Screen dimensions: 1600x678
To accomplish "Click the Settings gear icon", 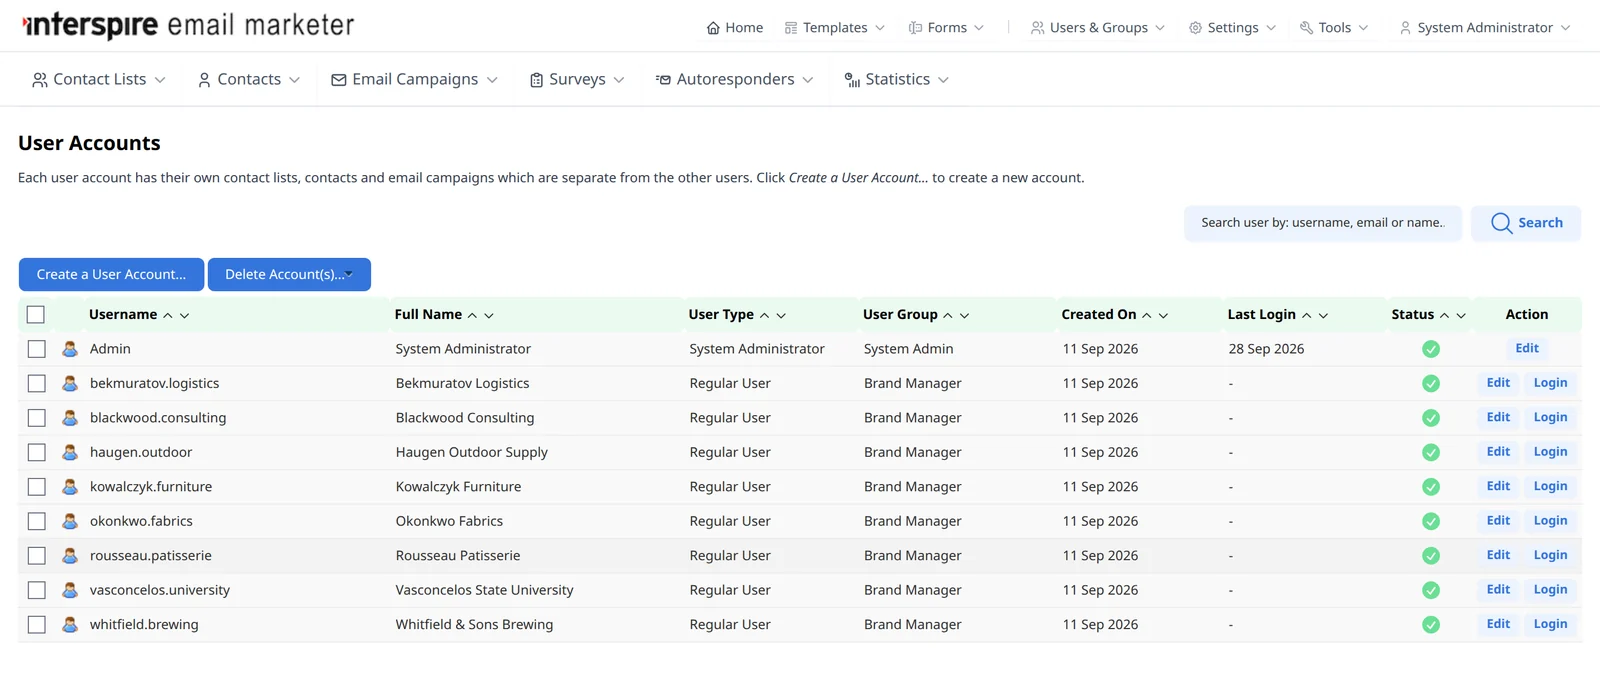I will (1195, 28).
